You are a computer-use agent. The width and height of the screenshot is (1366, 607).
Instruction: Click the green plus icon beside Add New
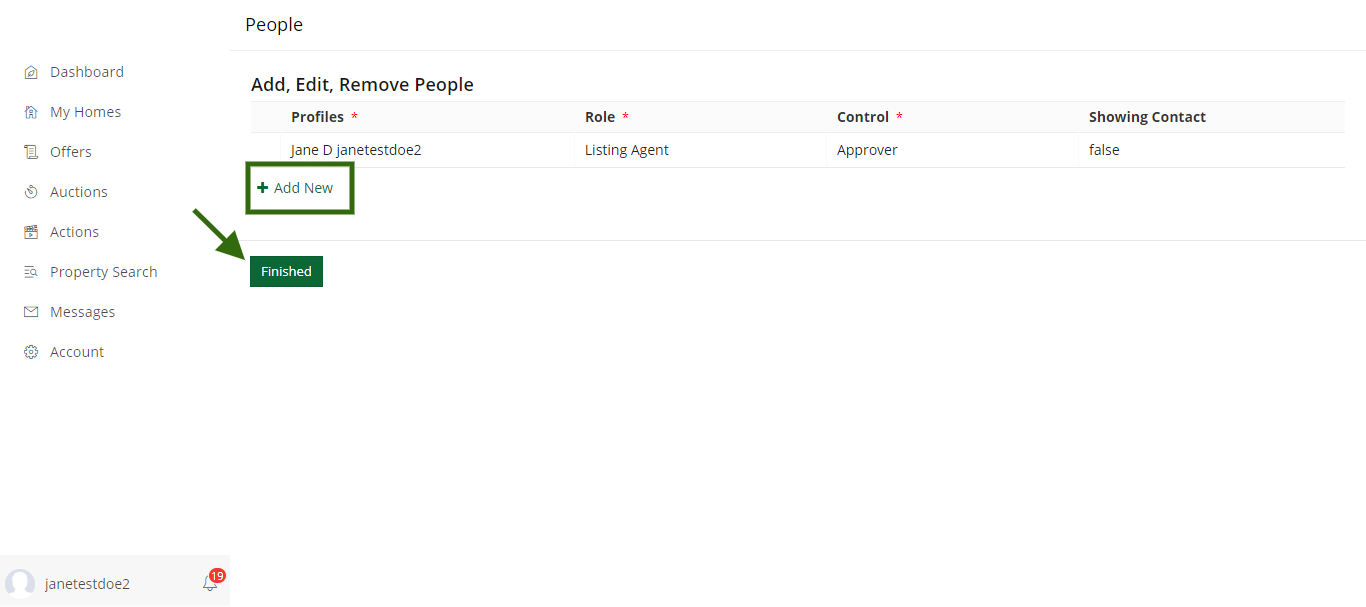tap(263, 188)
